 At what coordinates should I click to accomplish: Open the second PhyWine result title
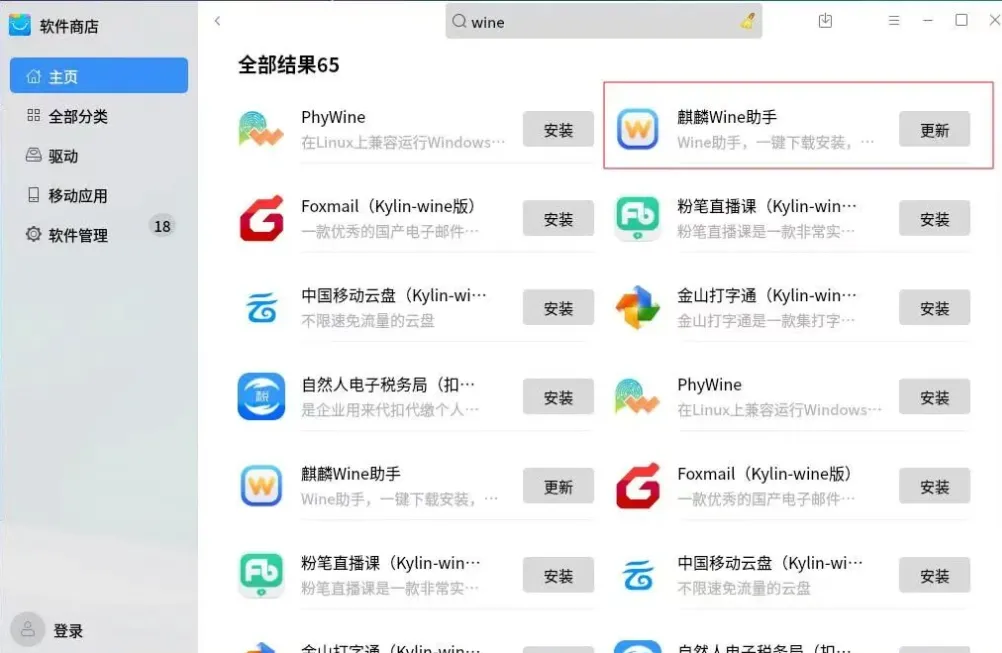(x=709, y=385)
